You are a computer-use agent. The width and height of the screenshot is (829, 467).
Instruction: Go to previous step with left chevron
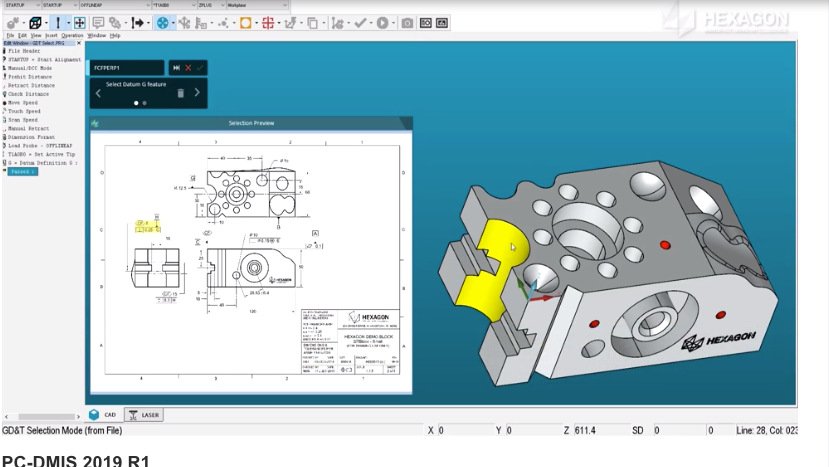click(98, 93)
